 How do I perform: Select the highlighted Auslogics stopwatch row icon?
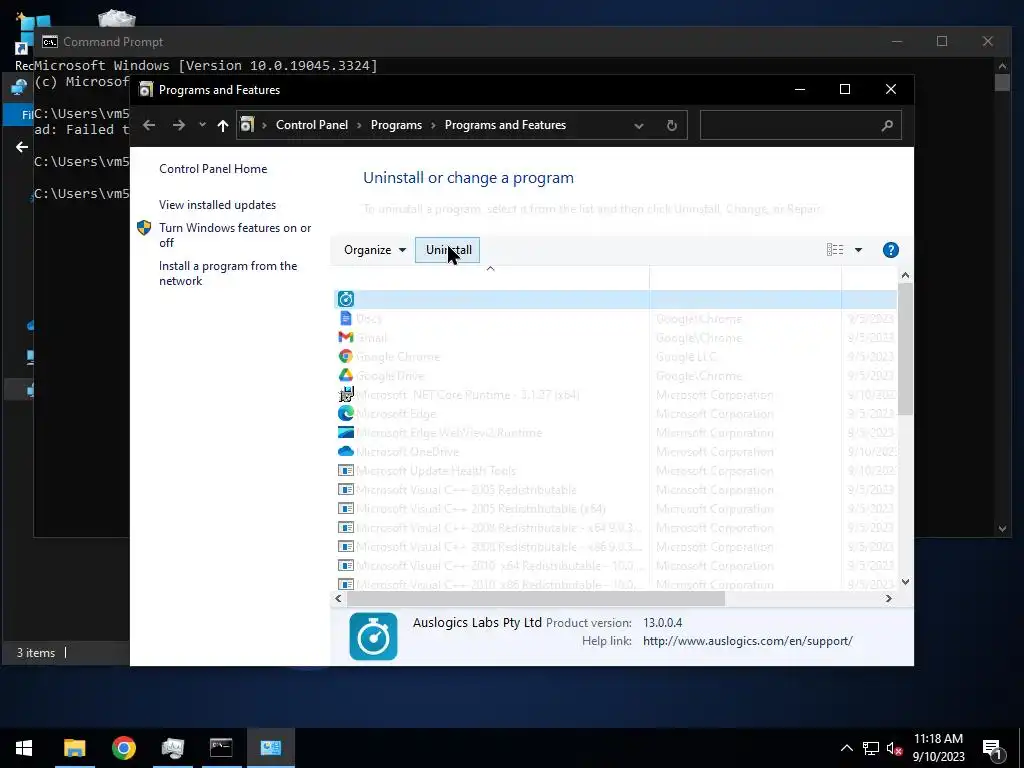345,299
